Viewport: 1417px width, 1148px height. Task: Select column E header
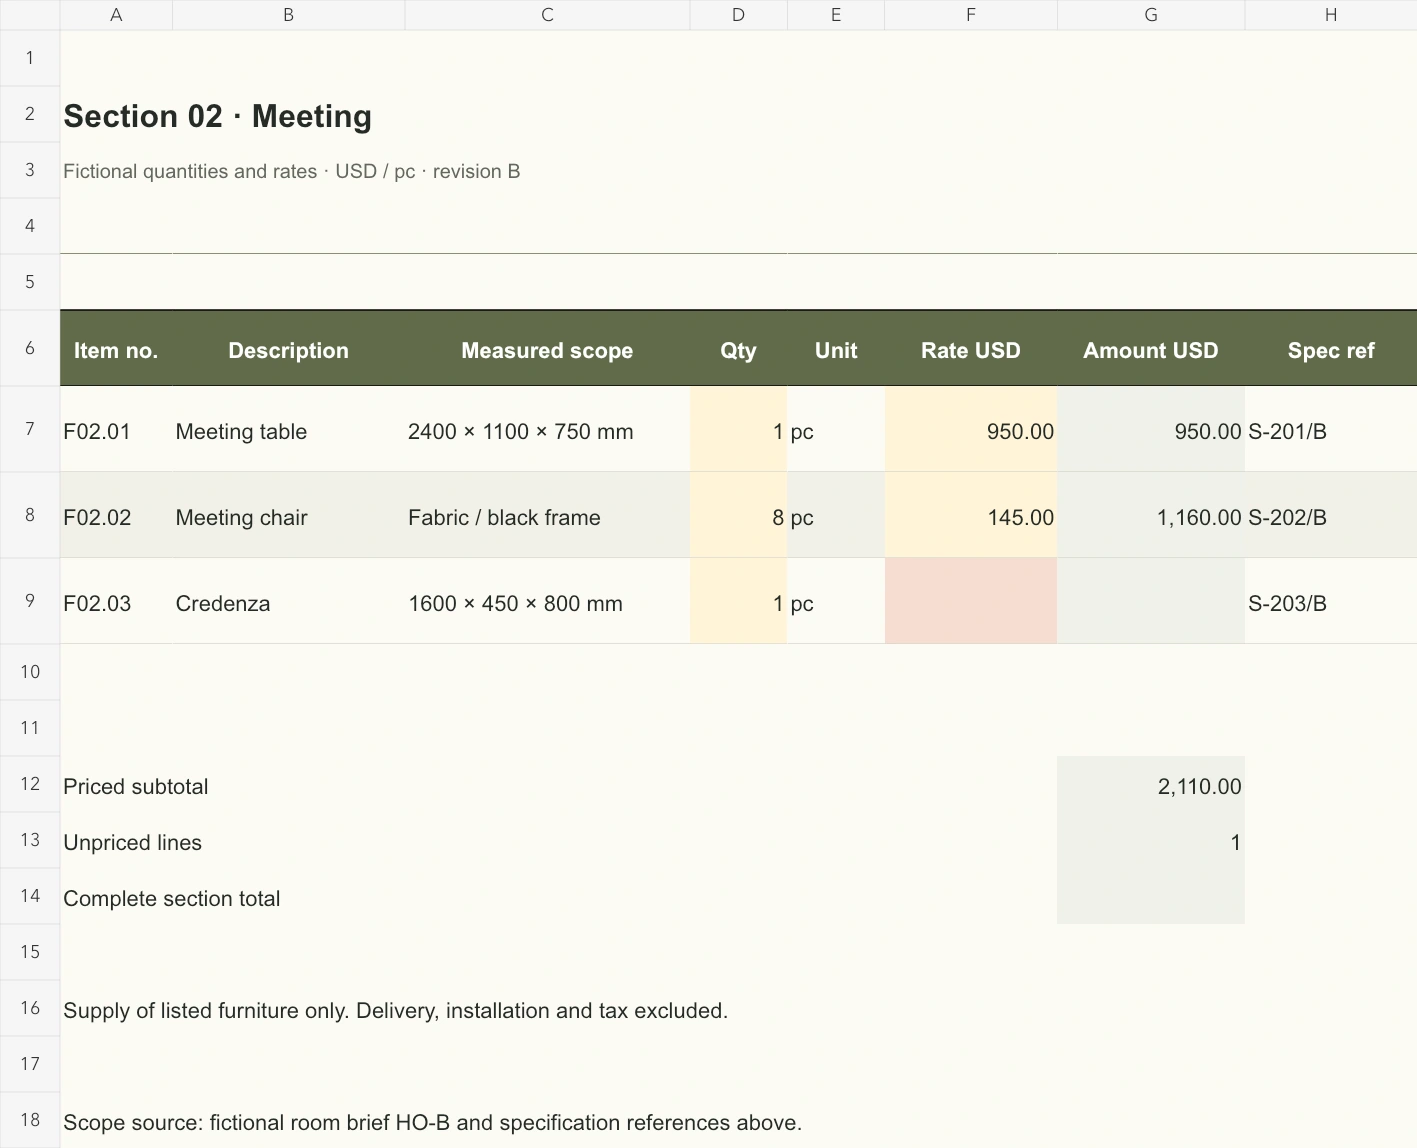836,15
